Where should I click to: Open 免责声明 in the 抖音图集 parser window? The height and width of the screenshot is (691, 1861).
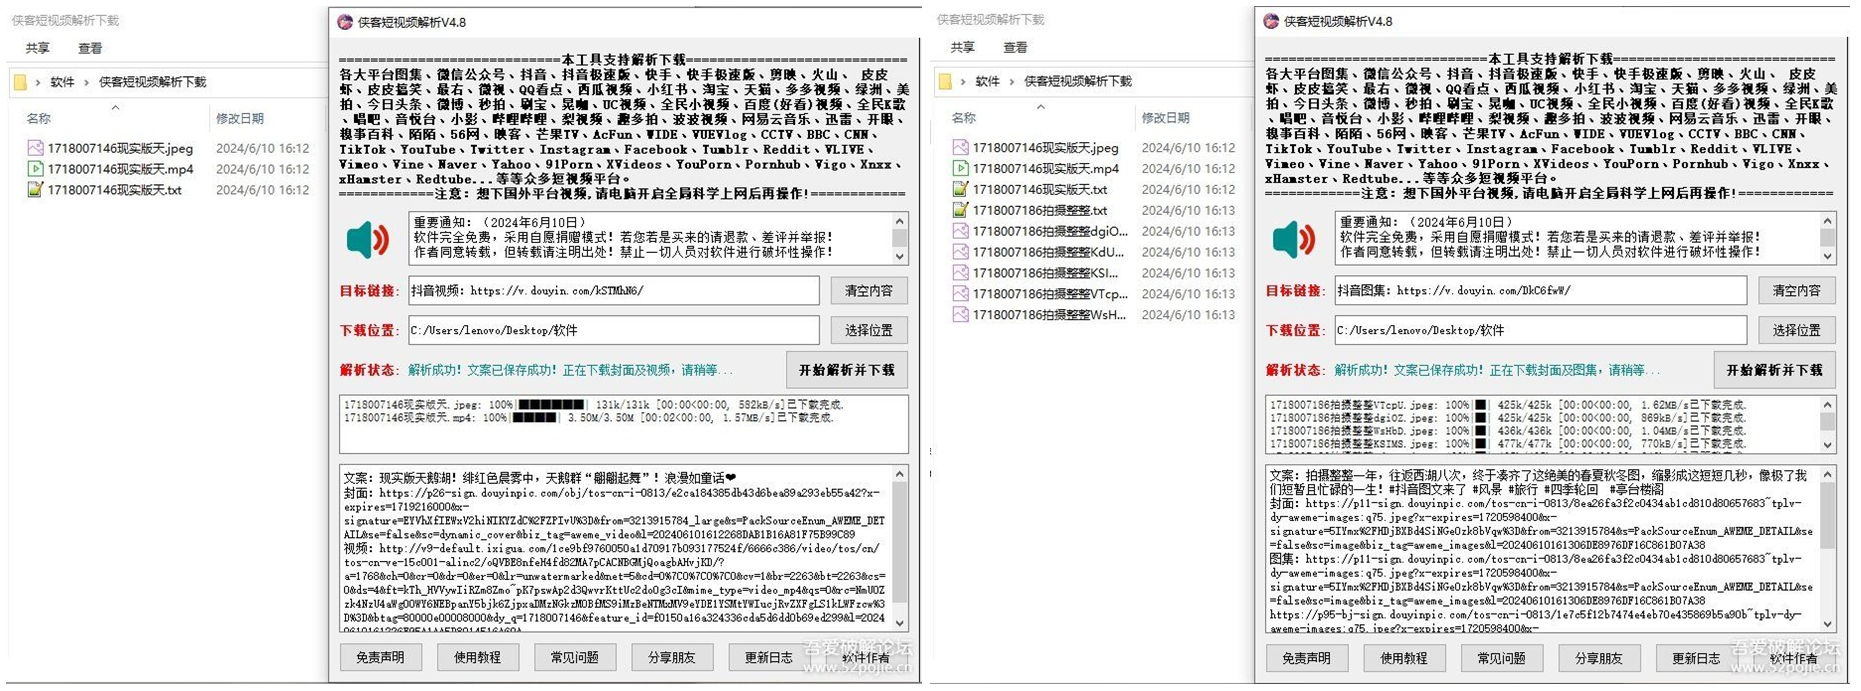pos(1306,658)
